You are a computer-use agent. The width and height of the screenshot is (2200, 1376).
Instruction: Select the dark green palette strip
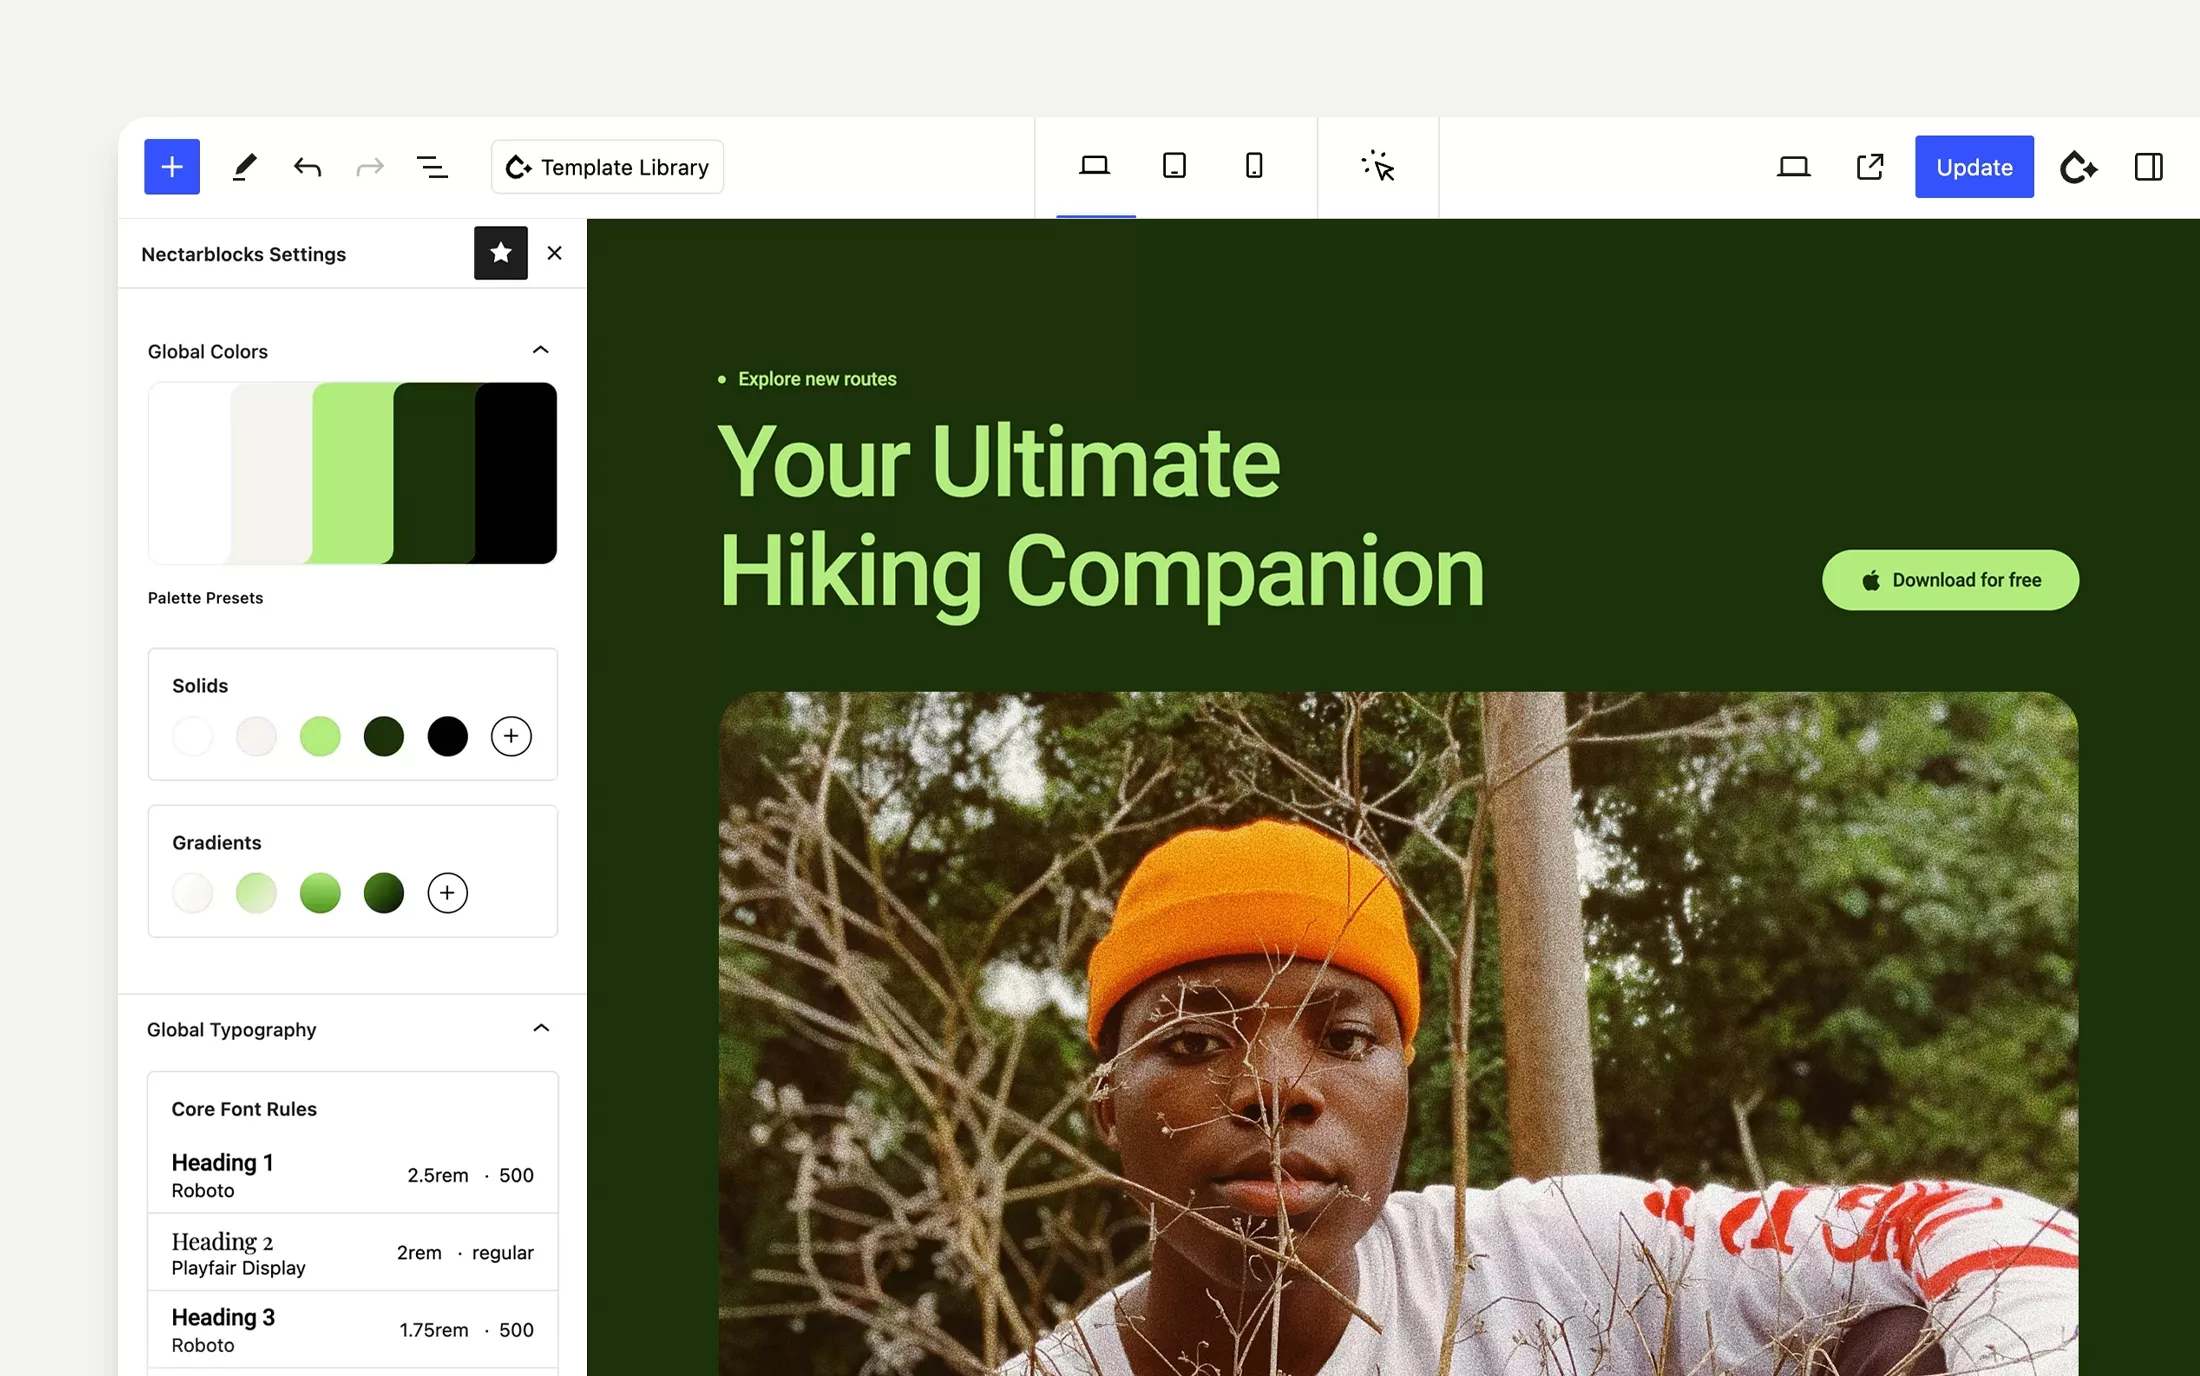[434, 473]
